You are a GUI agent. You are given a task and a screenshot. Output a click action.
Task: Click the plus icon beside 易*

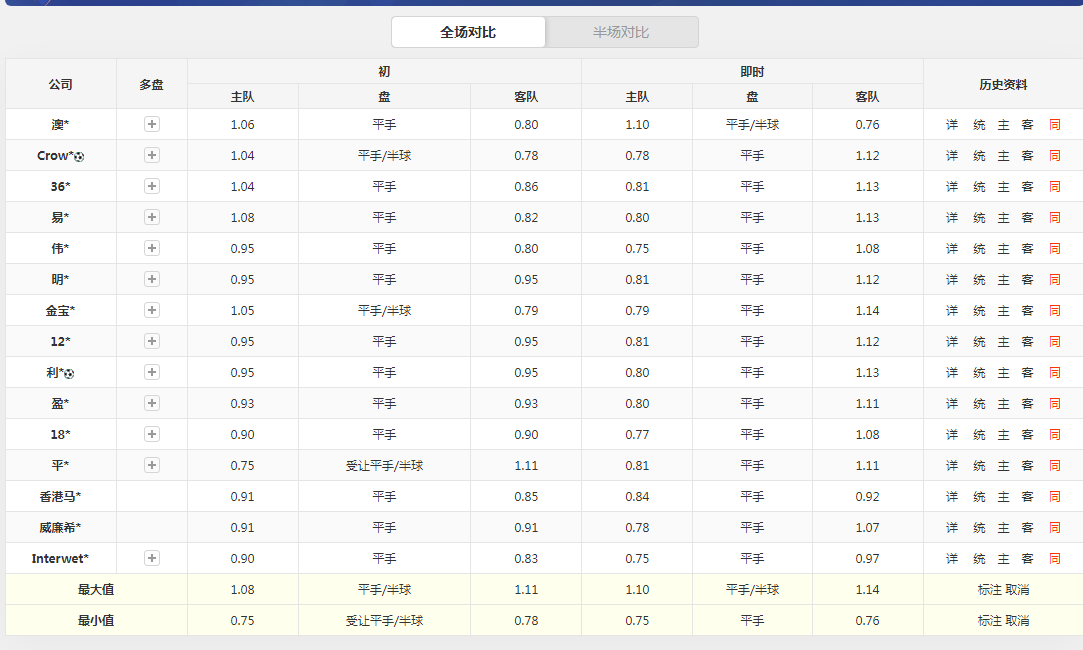[x=152, y=217]
